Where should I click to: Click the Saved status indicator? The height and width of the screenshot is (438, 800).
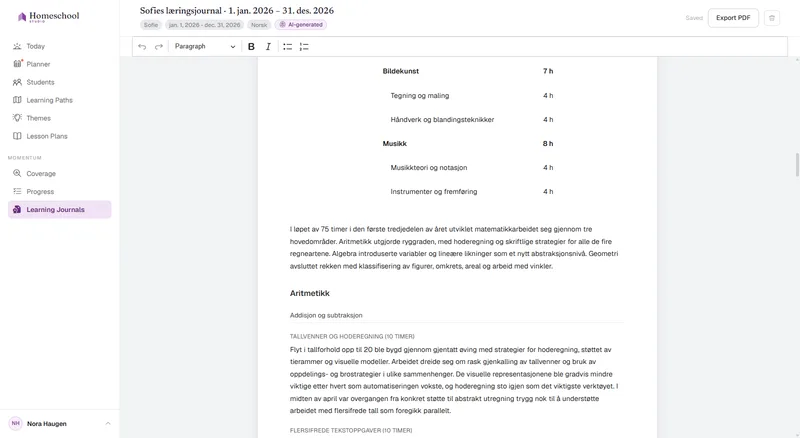694,18
